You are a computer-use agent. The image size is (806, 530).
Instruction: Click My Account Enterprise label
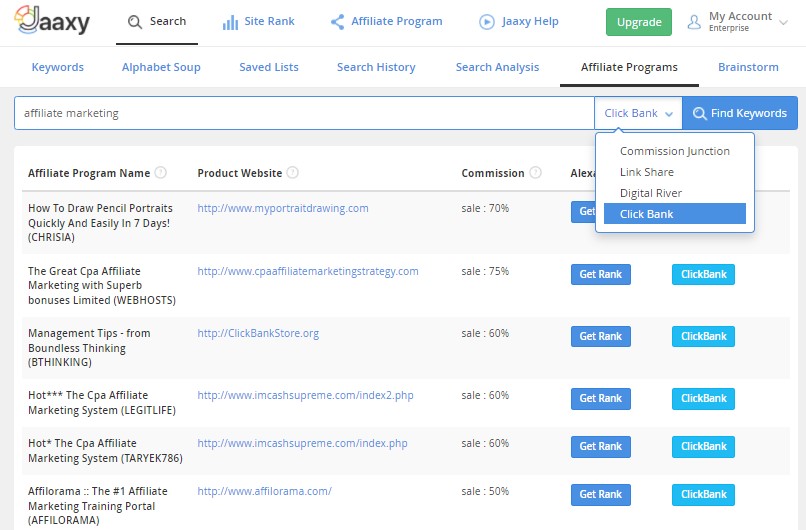[x=740, y=22]
